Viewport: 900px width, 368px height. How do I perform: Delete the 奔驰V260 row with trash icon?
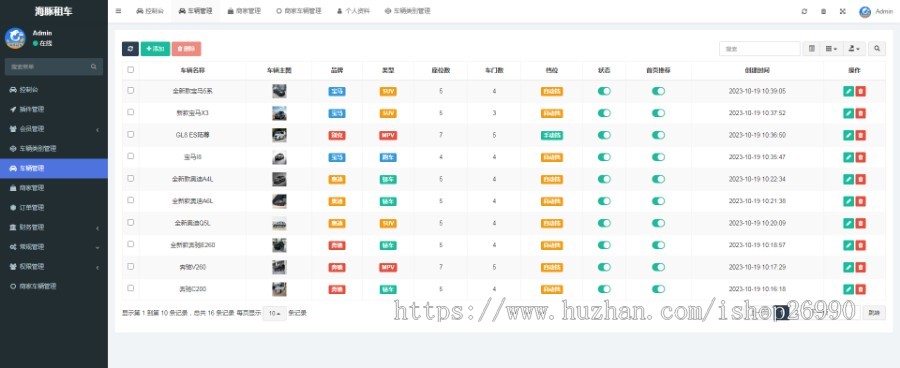point(860,267)
